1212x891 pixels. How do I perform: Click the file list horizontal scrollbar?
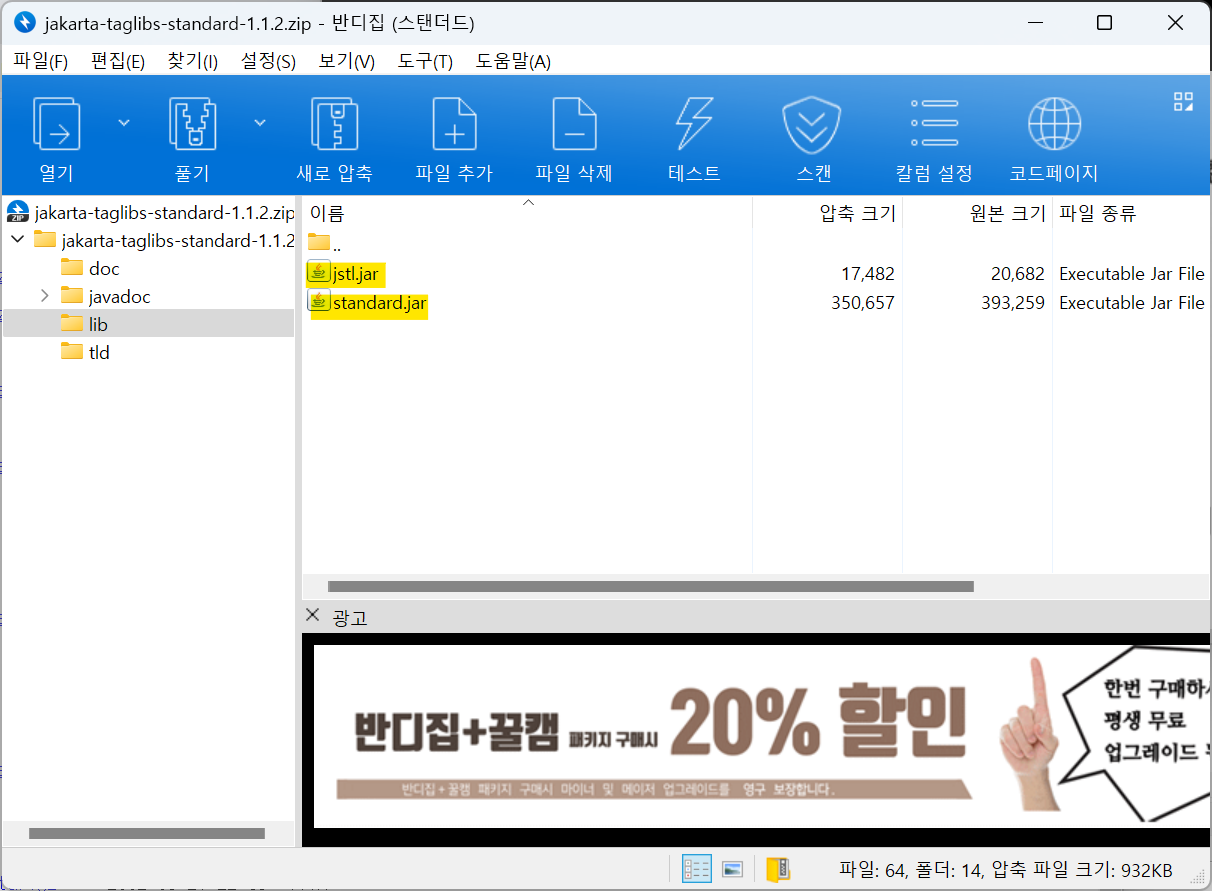[x=651, y=586]
